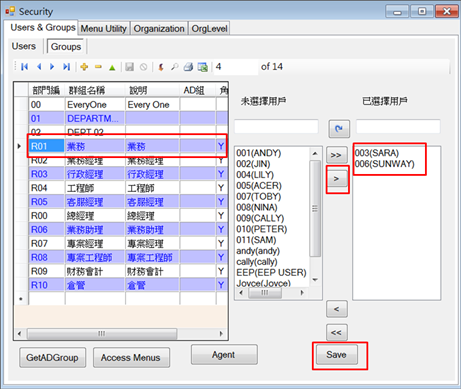Go to the previous record
This screenshot has width=461, height=389.
pyautogui.click(x=39, y=67)
